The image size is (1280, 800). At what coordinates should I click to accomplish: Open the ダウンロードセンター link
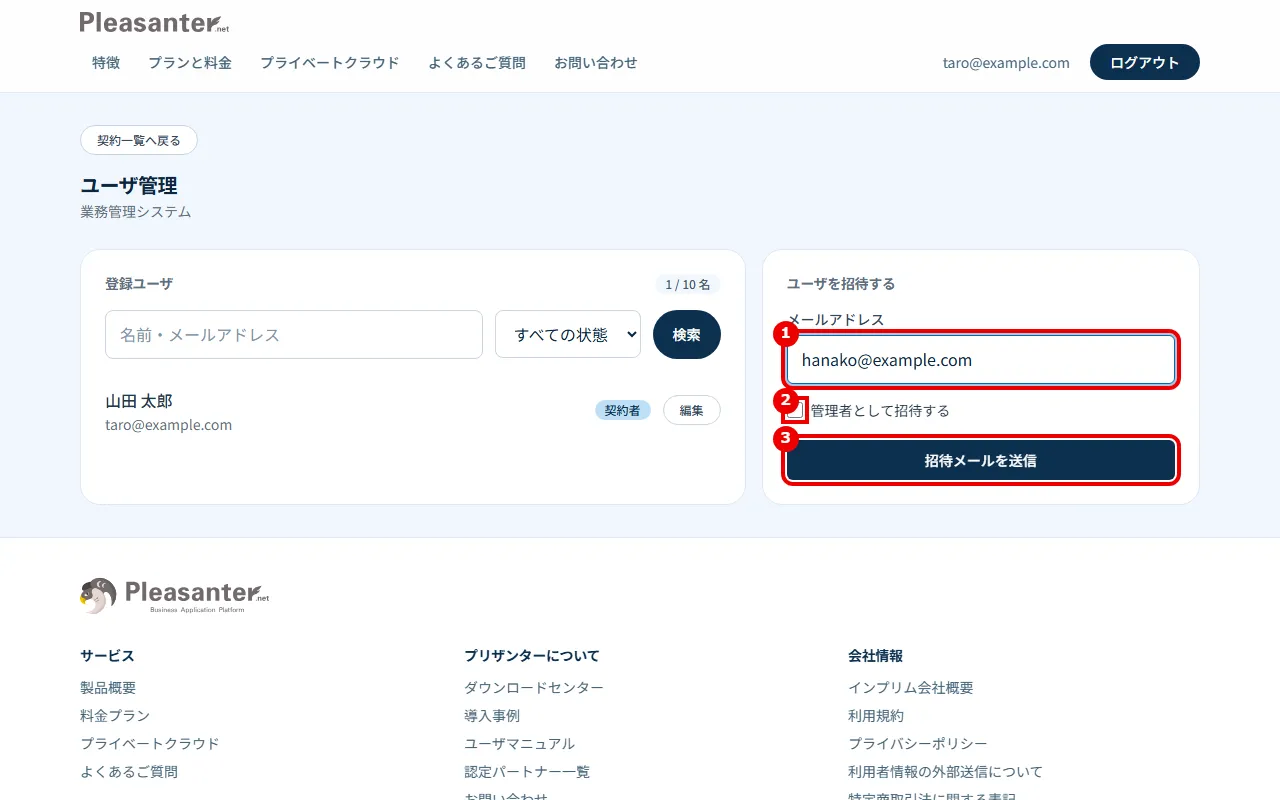534,688
